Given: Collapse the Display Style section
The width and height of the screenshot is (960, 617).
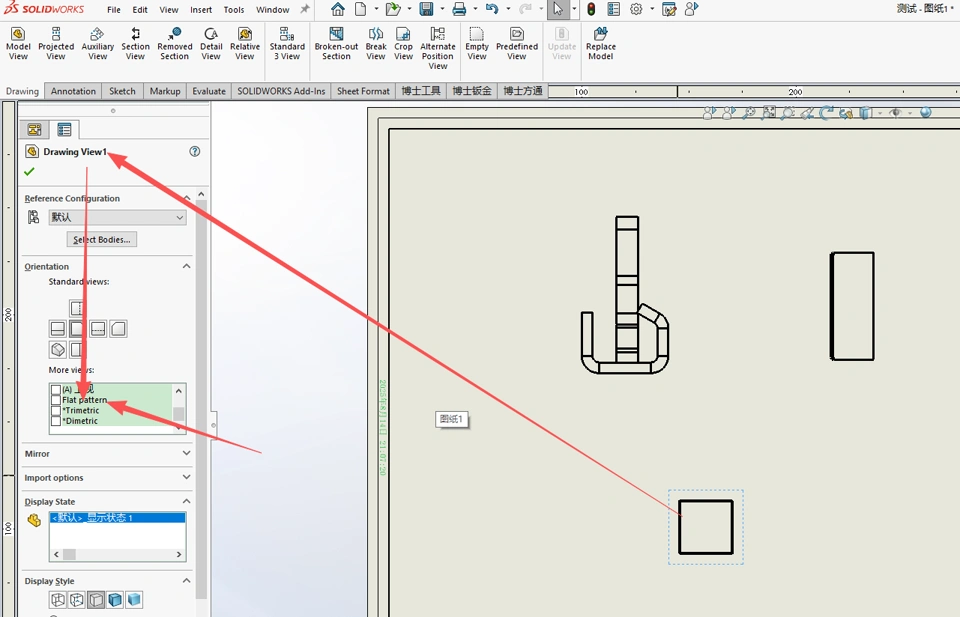Looking at the screenshot, I should point(187,580).
